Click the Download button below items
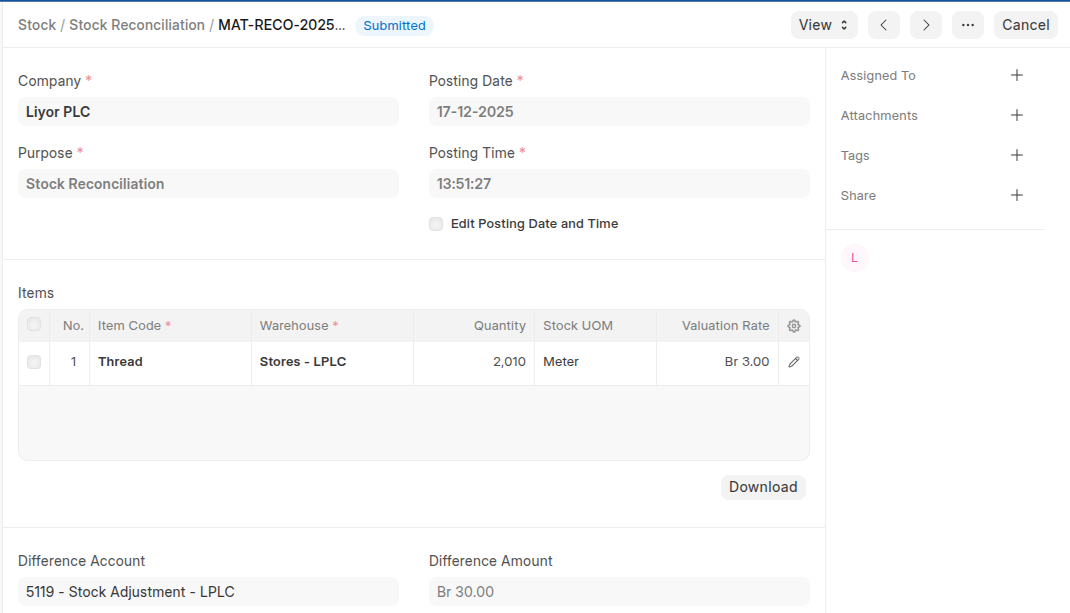 coord(763,487)
